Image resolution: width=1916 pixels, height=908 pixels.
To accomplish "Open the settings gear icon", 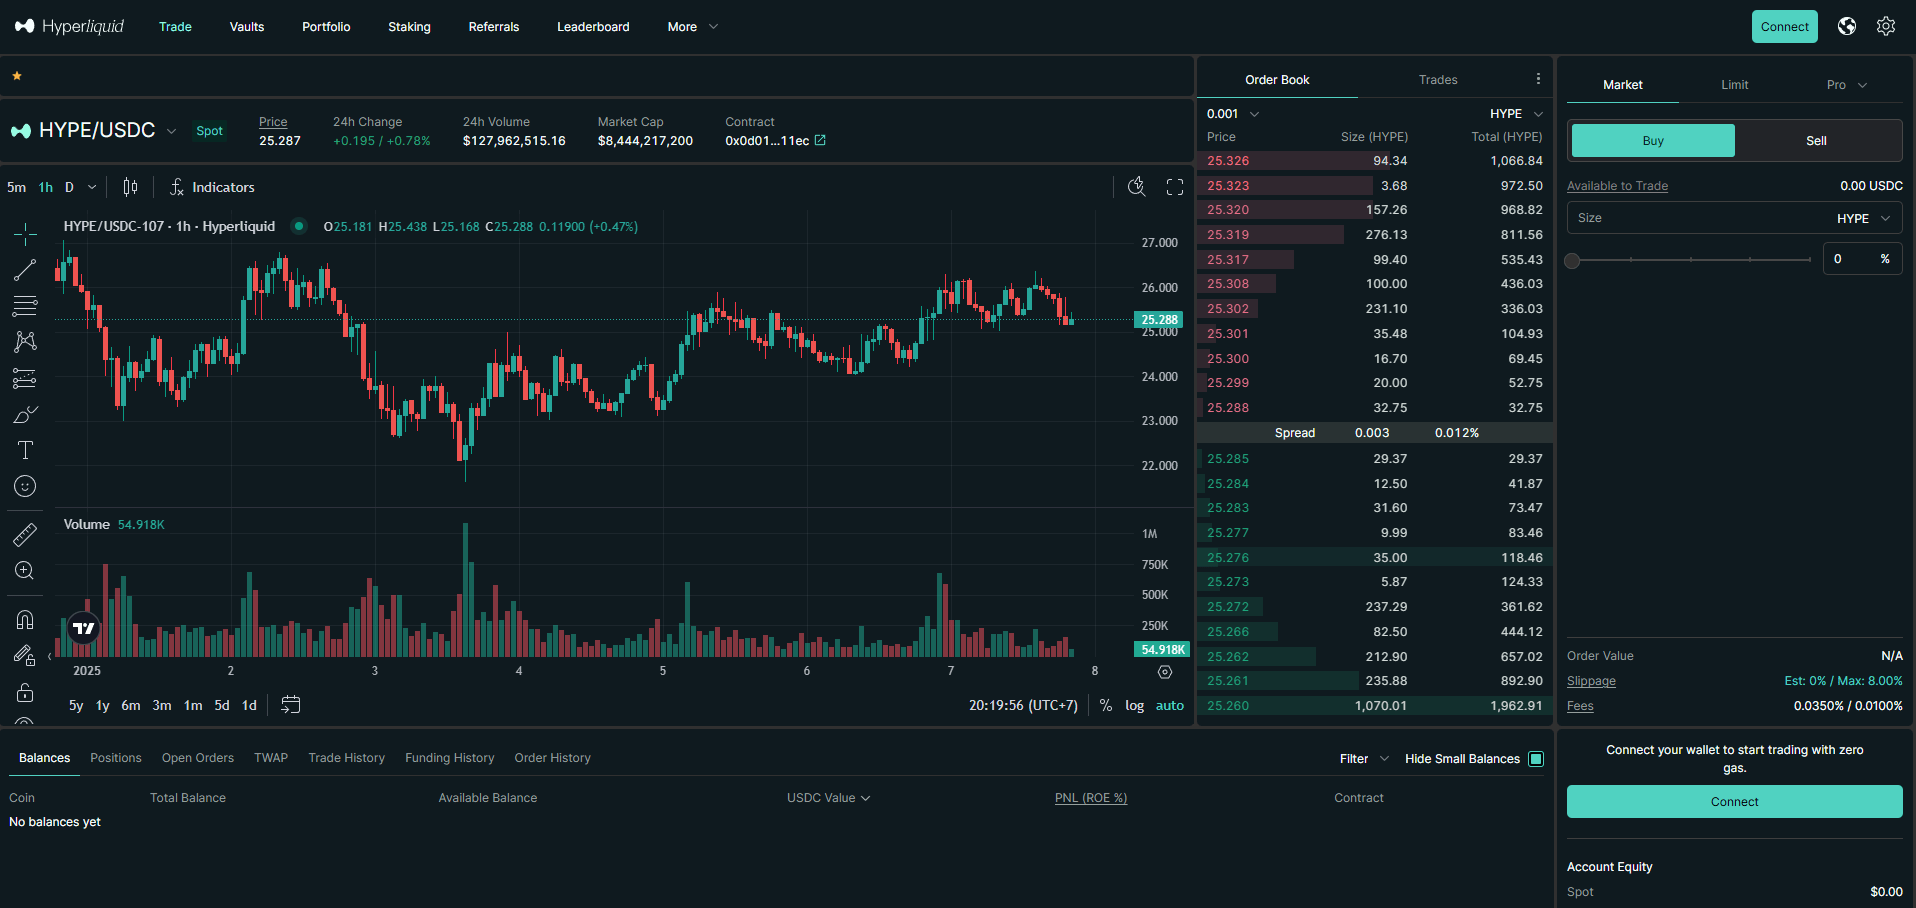I will [1886, 27].
